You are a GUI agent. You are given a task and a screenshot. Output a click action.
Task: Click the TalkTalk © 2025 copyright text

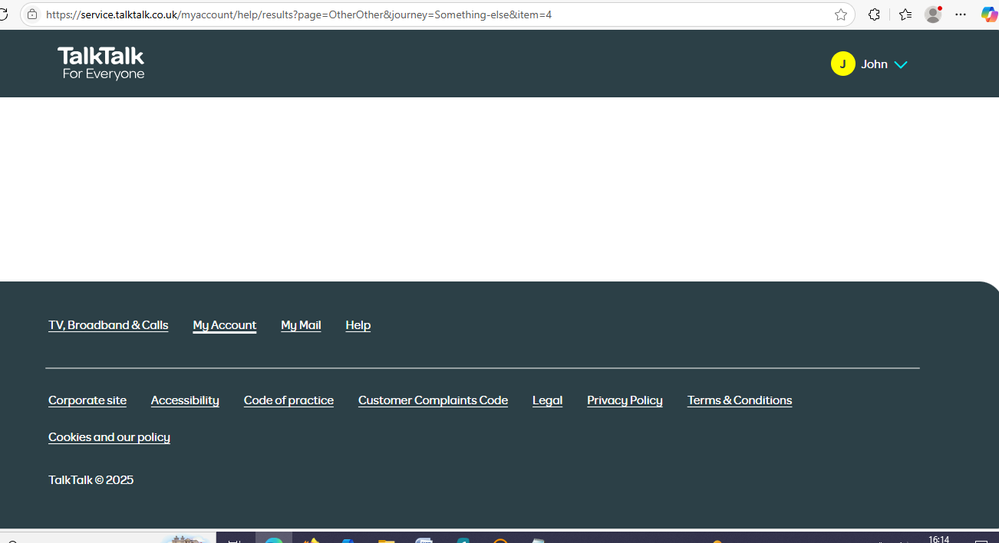(x=91, y=480)
